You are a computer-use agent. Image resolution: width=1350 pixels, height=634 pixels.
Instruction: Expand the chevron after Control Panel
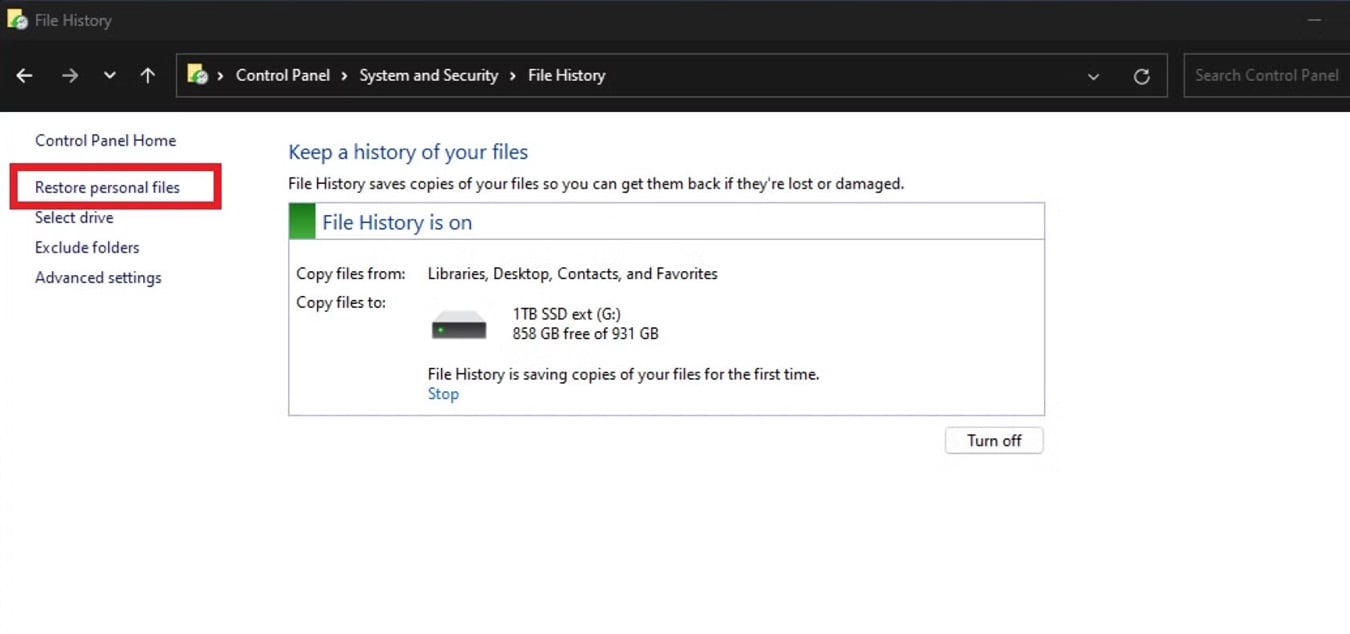click(x=344, y=76)
